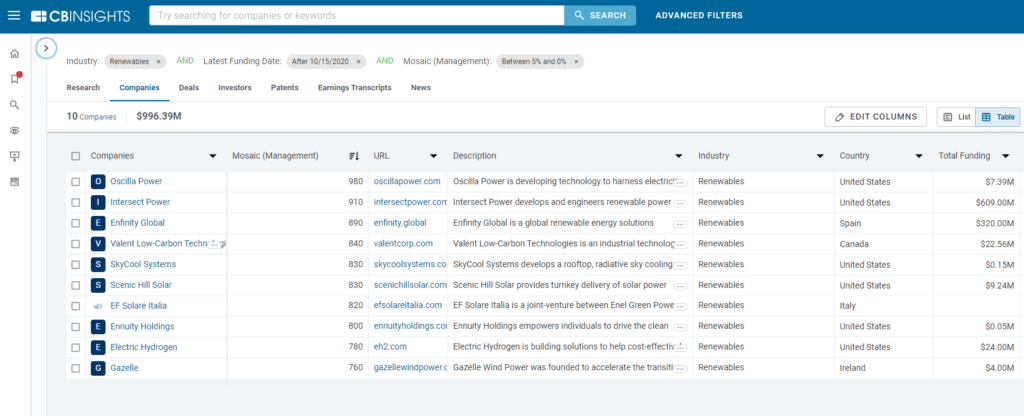The image size is (1024, 416).
Task: Check the Valent Low-Carbon row checkbox
Action: pyautogui.click(x=76, y=244)
